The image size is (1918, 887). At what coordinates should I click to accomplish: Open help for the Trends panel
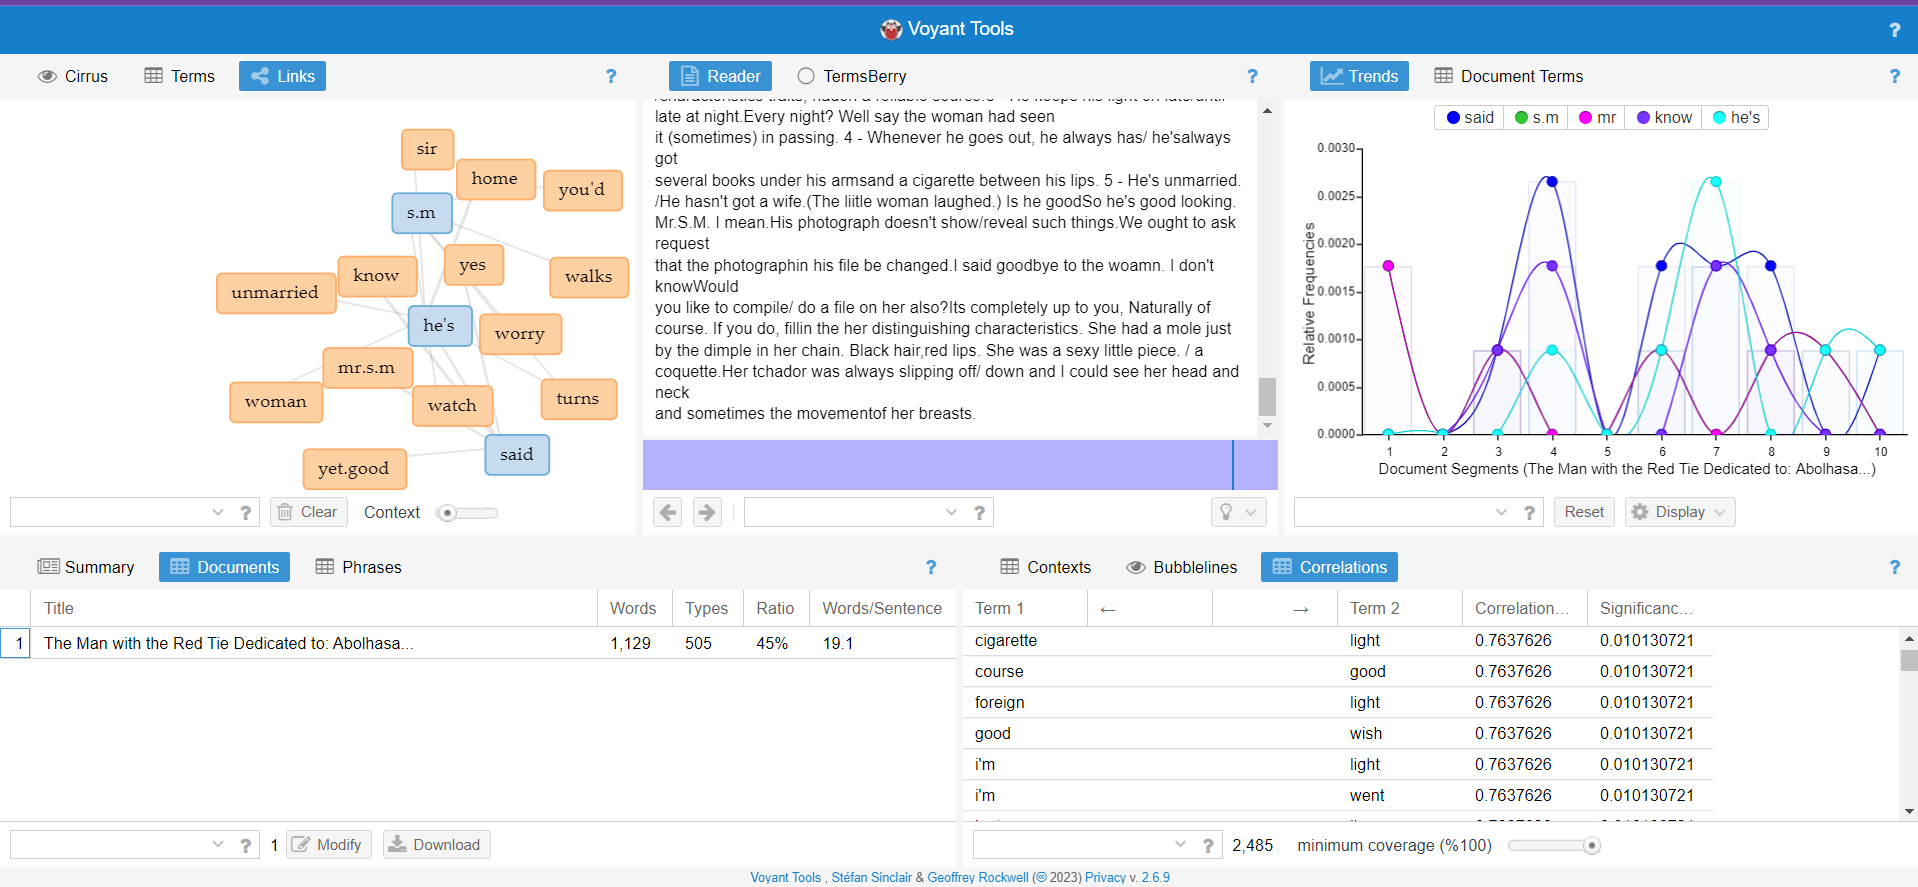[x=1894, y=76]
